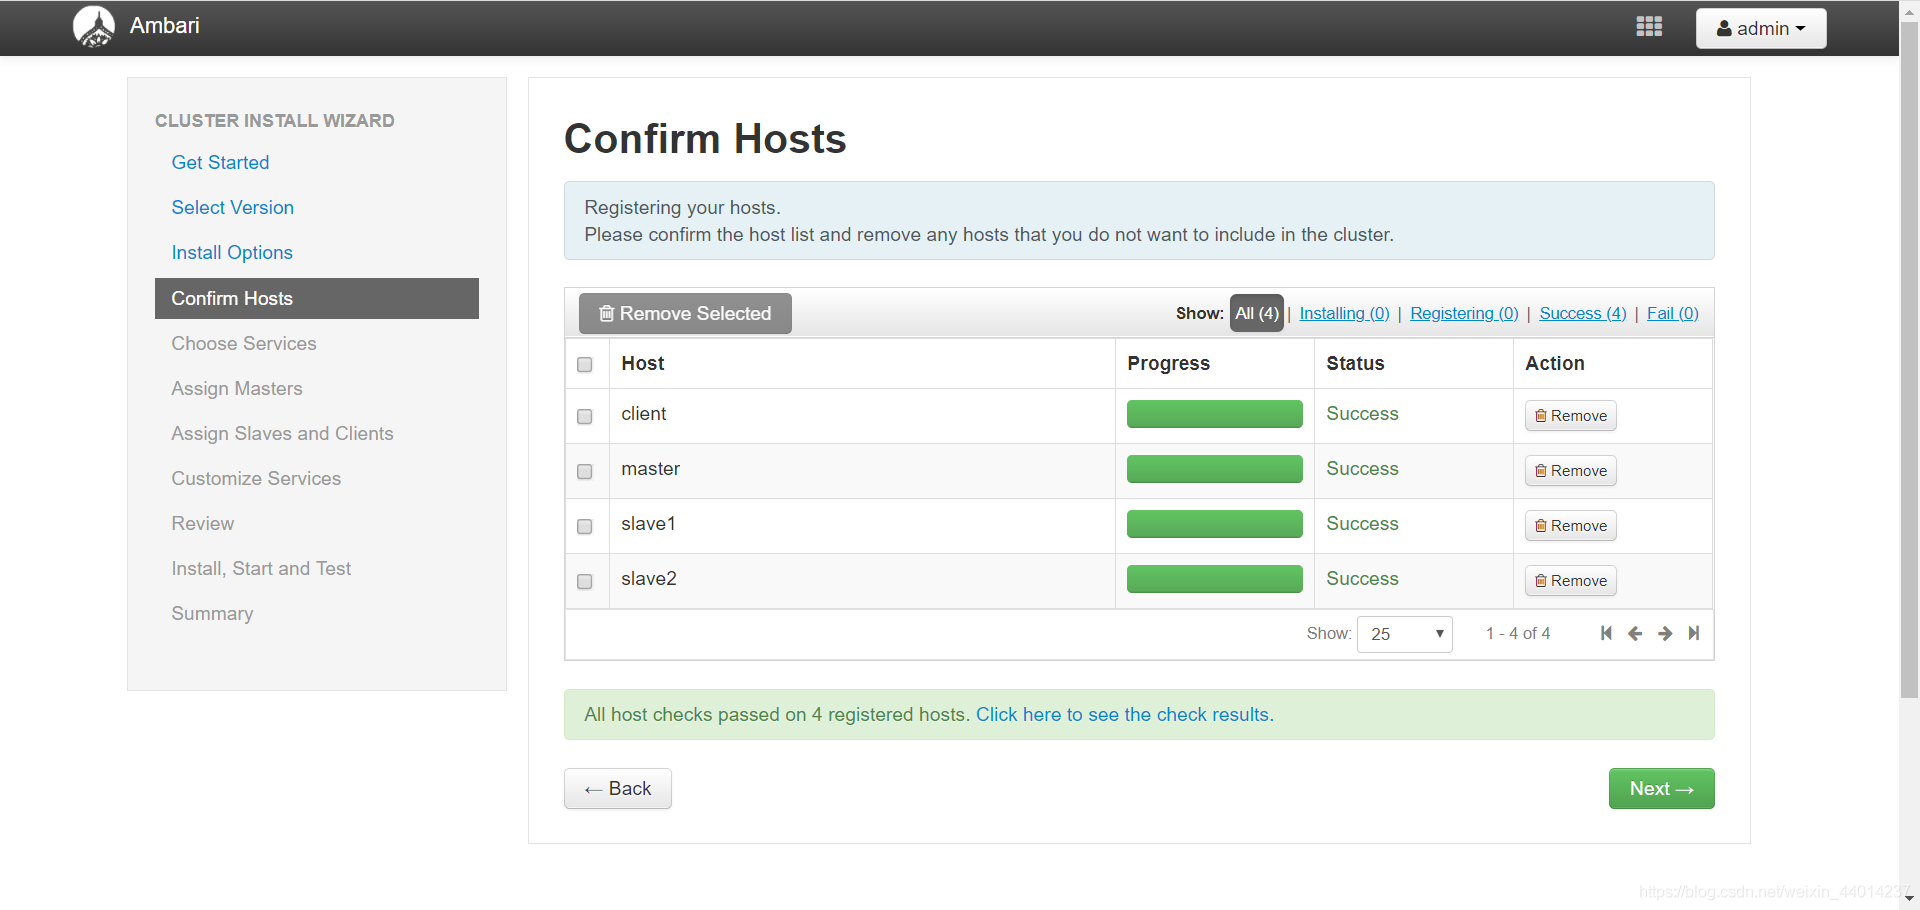Click the master Success status
Viewport: 1920px width, 910px height.
1362,469
